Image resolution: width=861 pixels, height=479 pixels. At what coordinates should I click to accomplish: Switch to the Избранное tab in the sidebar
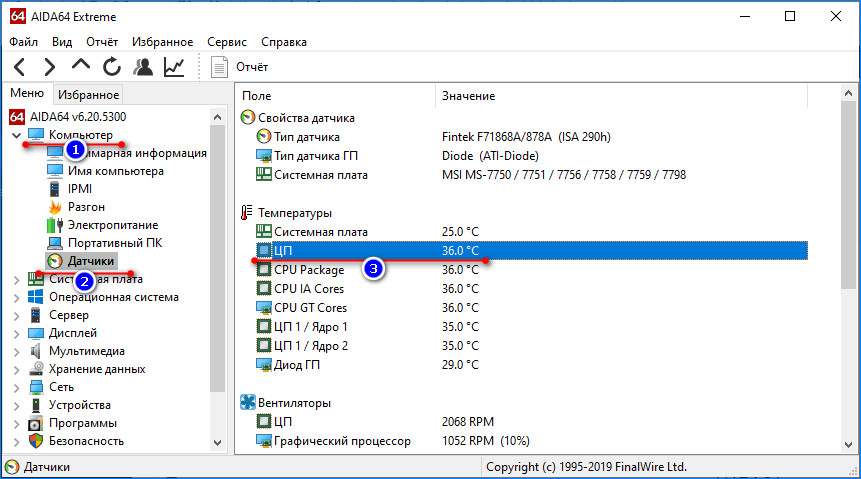tap(88, 94)
